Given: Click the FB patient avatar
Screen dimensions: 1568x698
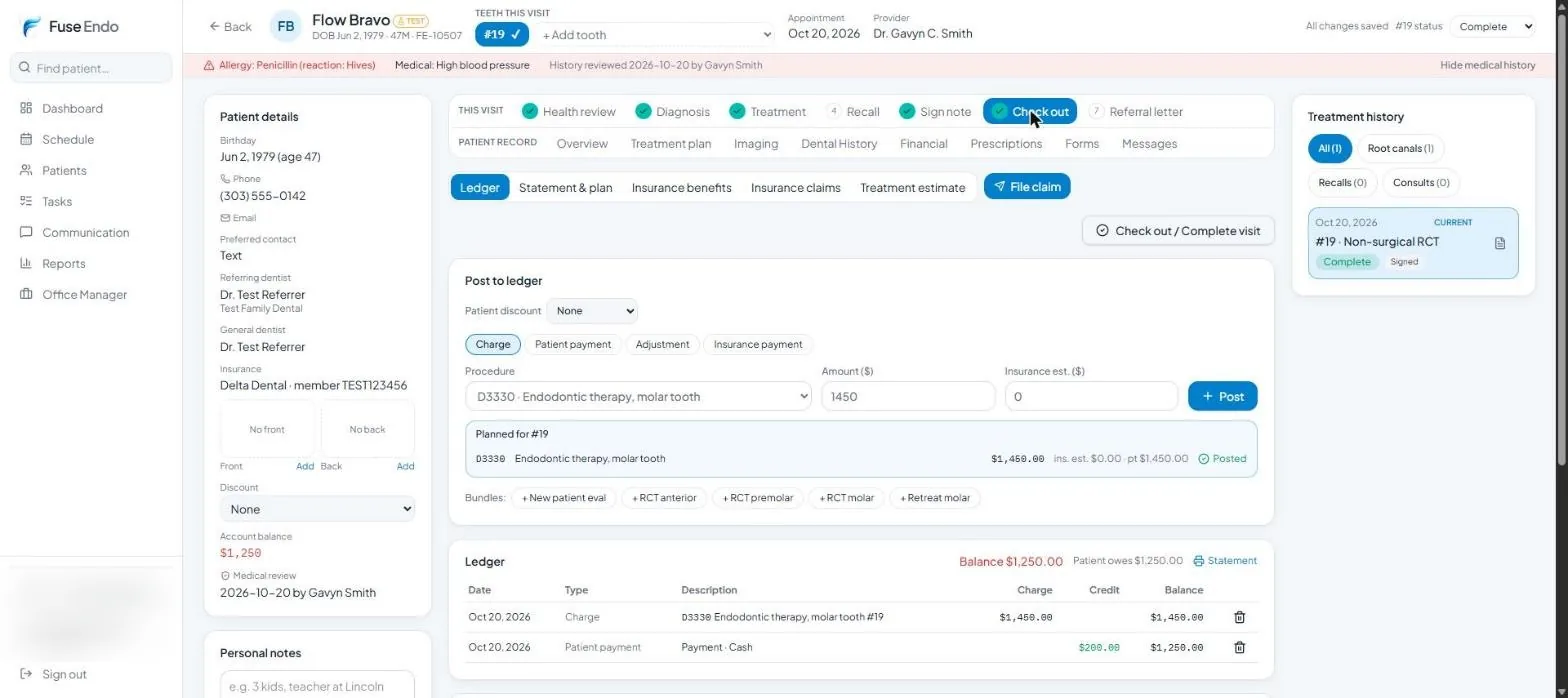Looking at the screenshot, I should point(286,26).
